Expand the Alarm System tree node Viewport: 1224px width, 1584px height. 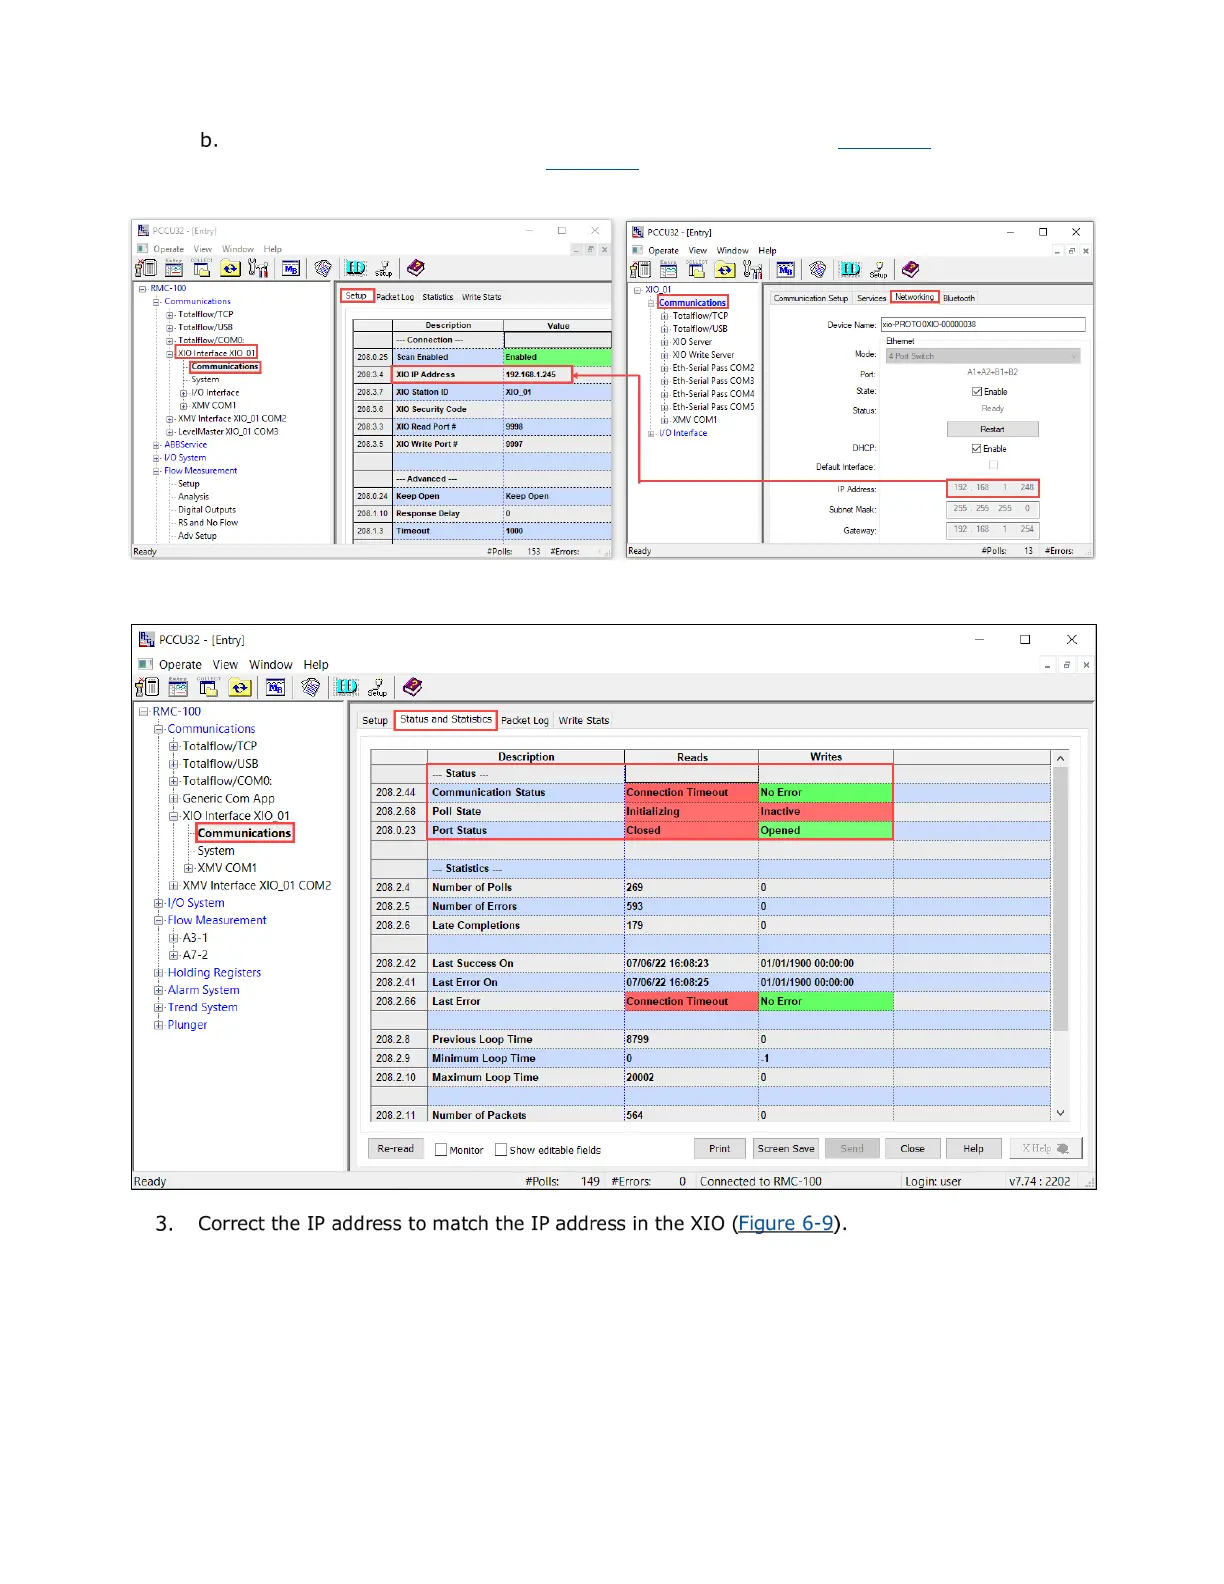[158, 990]
